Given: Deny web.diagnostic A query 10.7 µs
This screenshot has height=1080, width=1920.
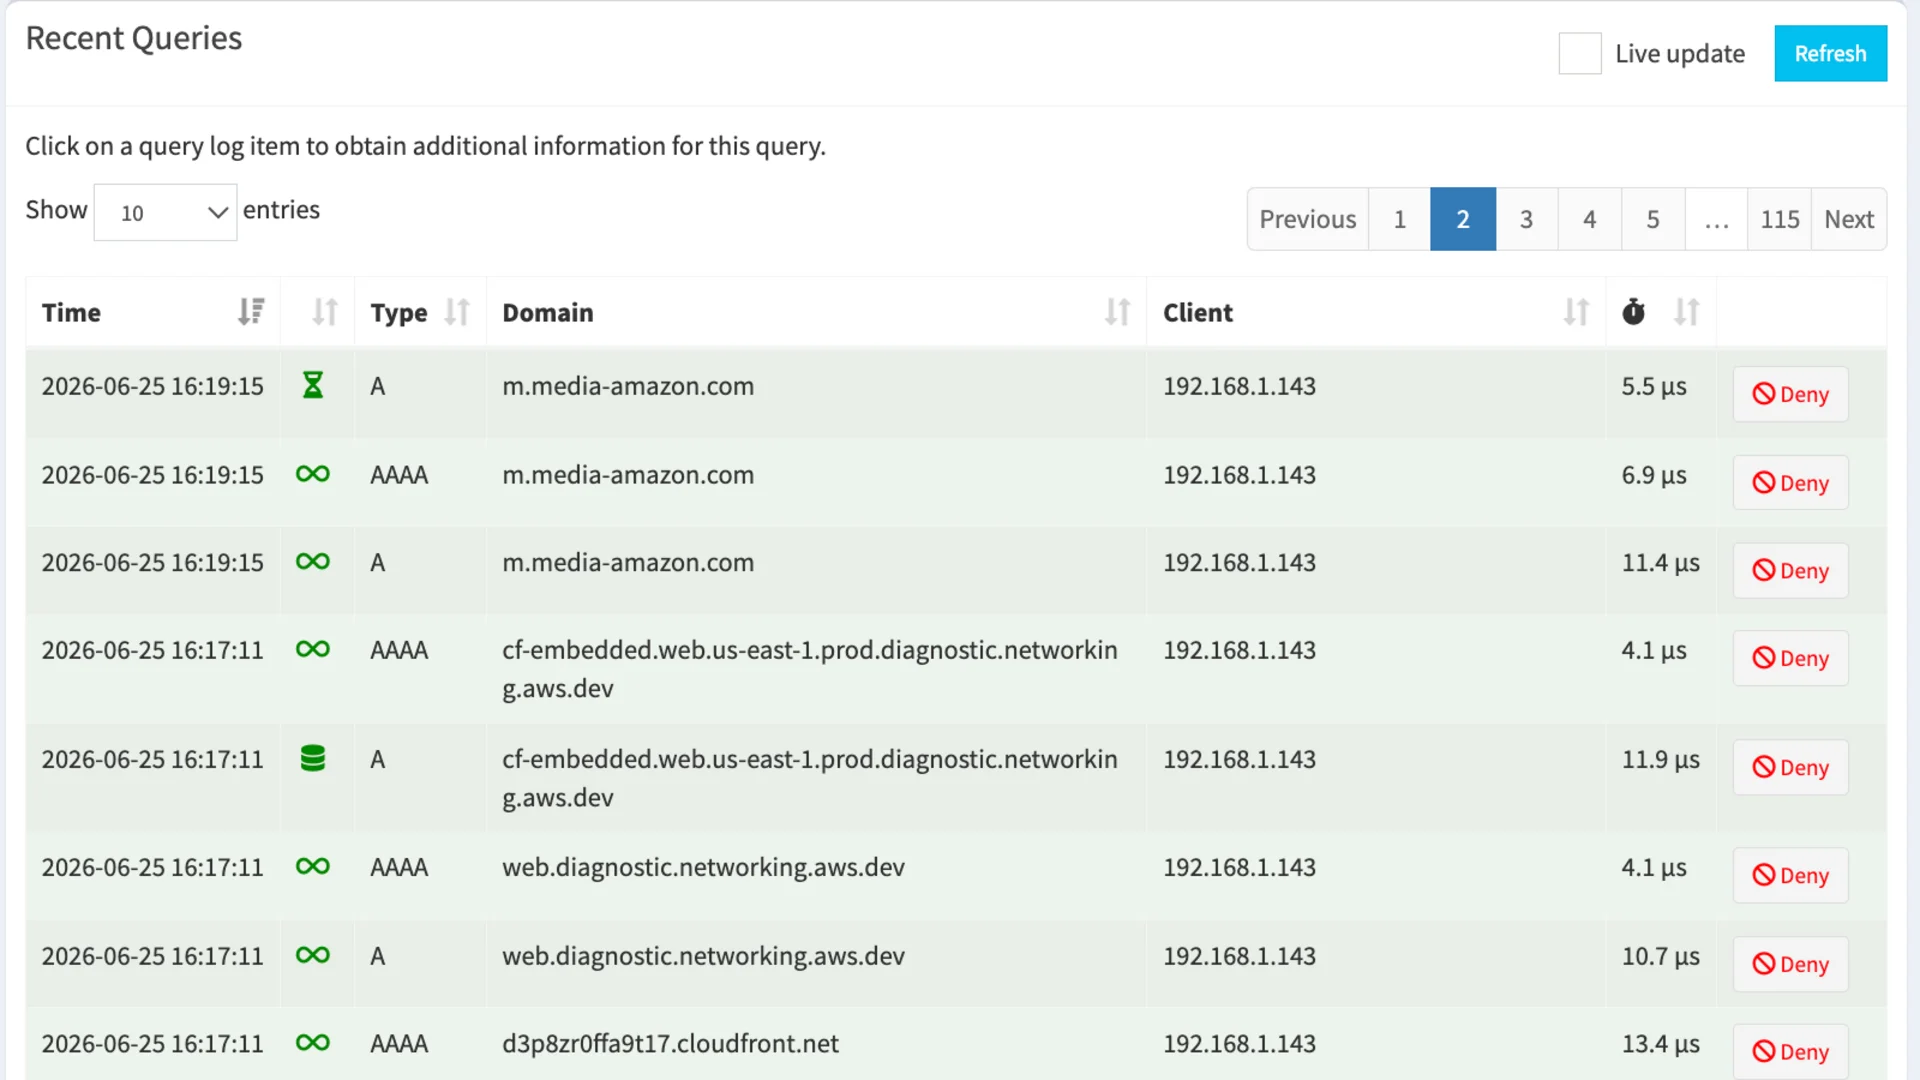Looking at the screenshot, I should 1790,964.
